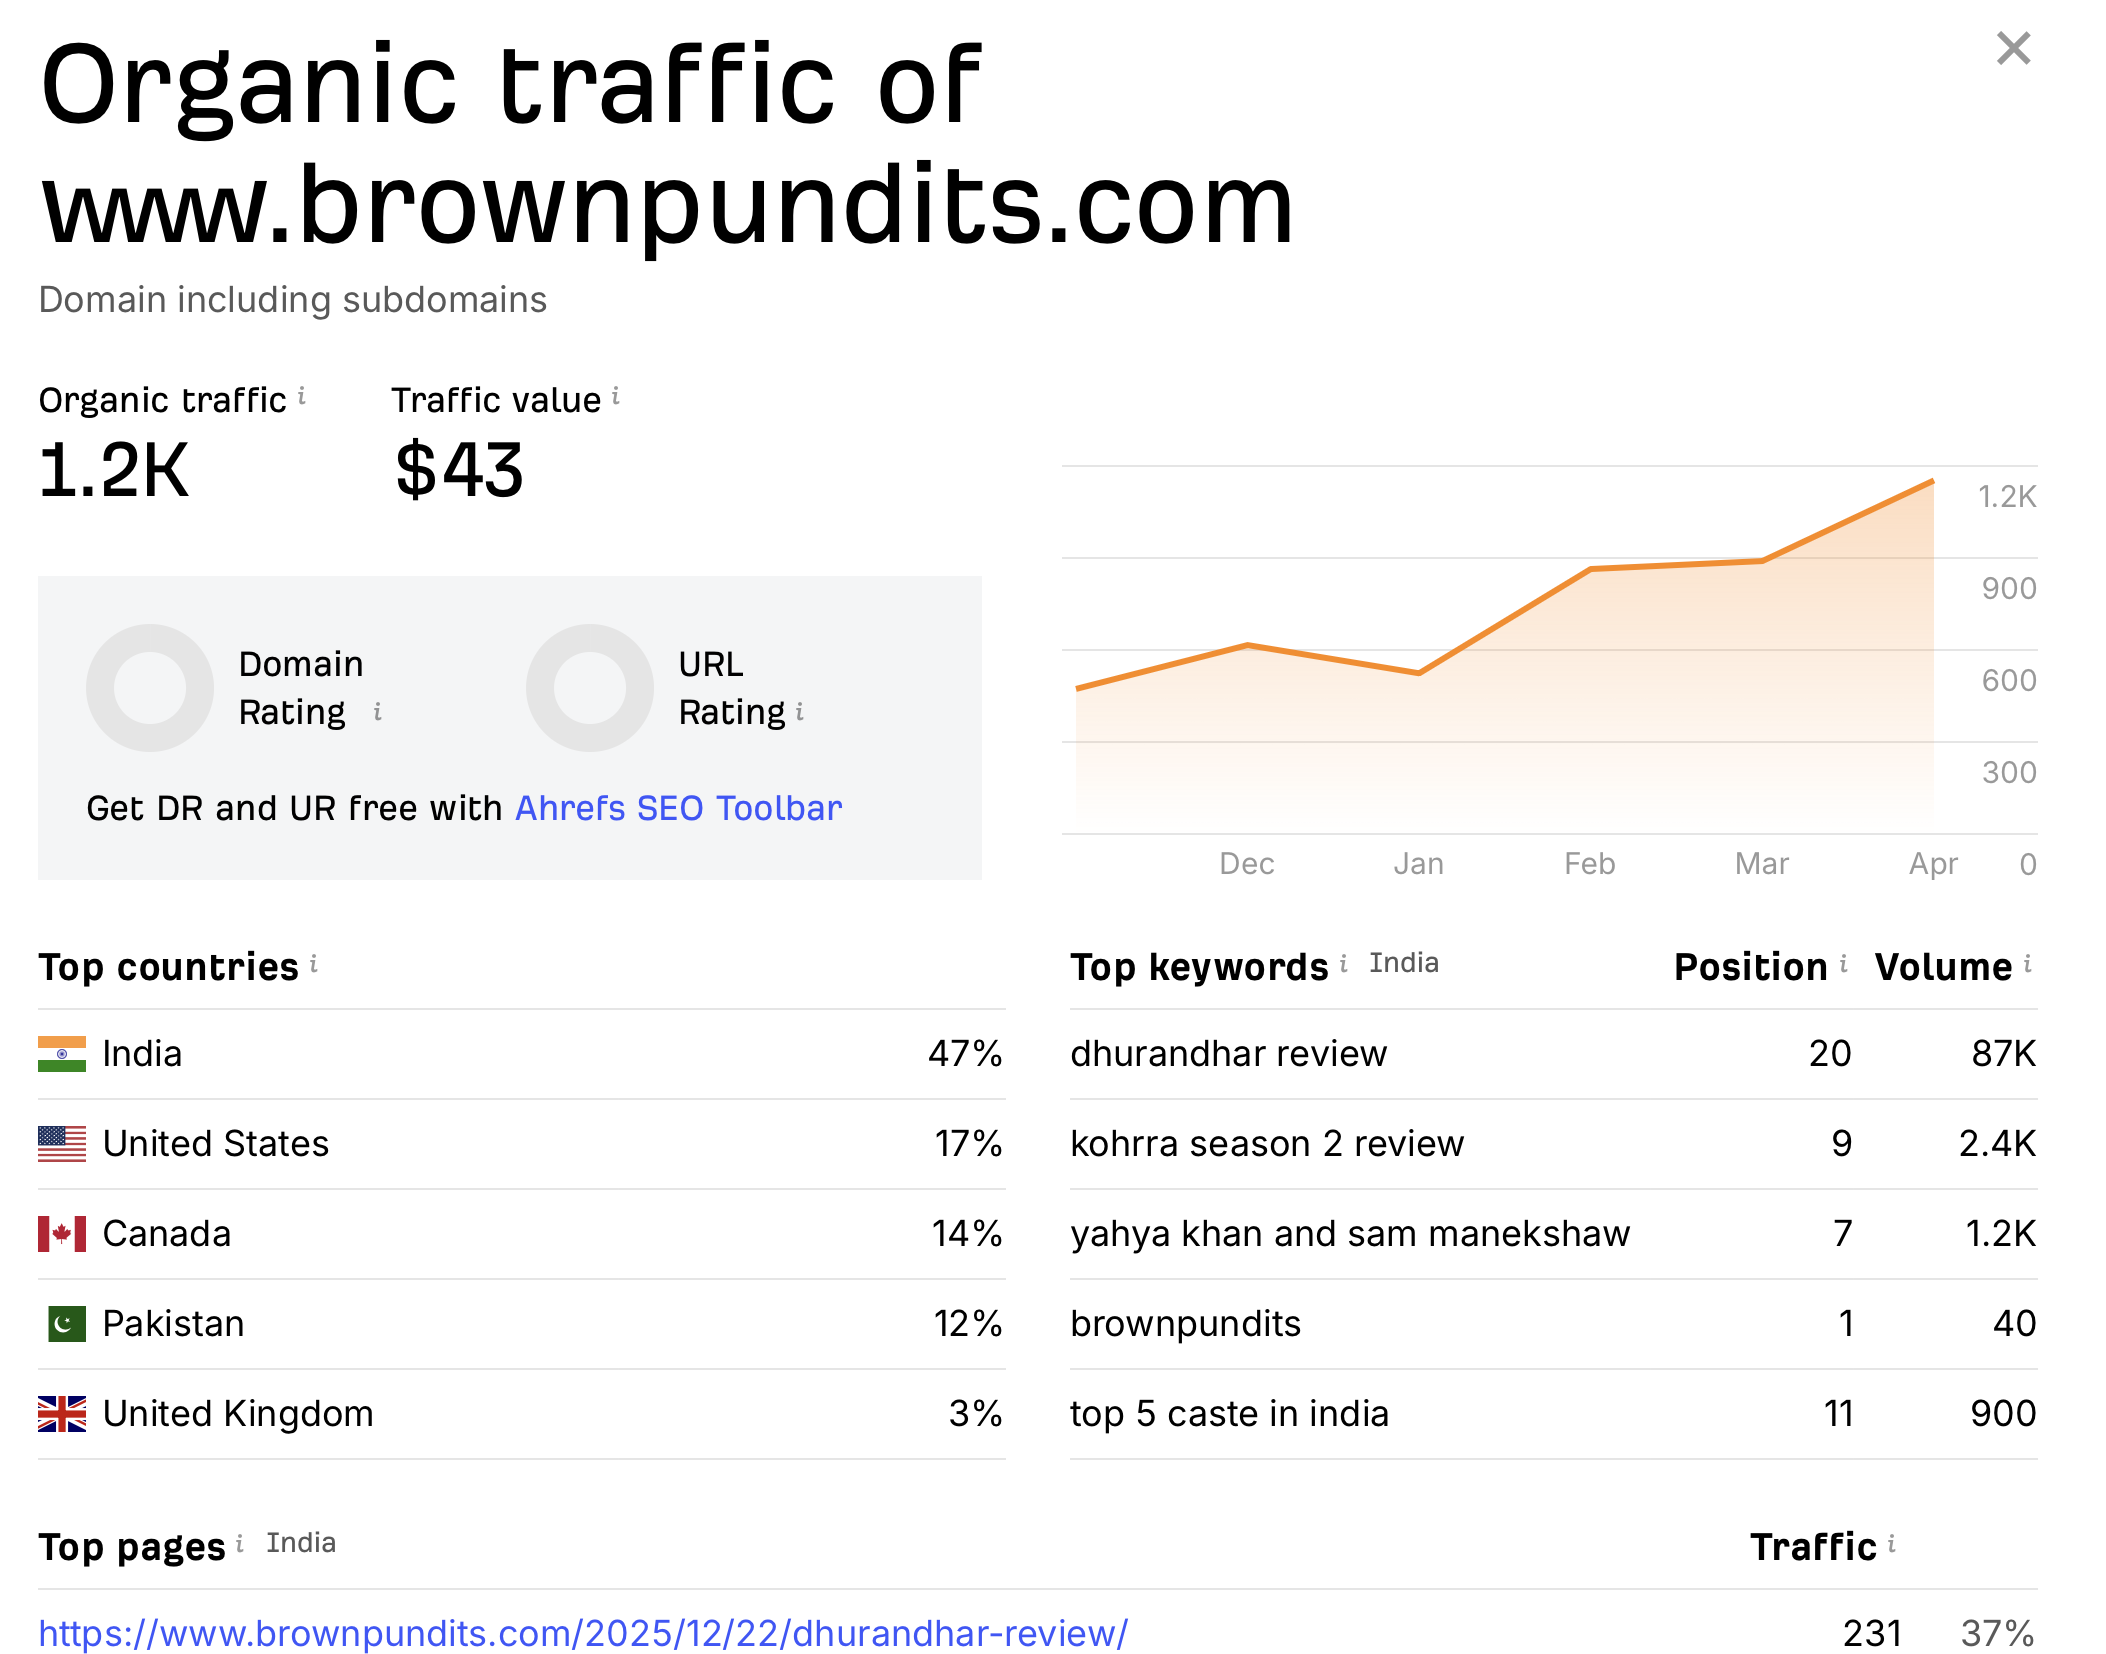Viewport: 2106px width, 1654px height.
Task: Select the 'dhurandhar review' keyword row
Action: (x=1228, y=1054)
